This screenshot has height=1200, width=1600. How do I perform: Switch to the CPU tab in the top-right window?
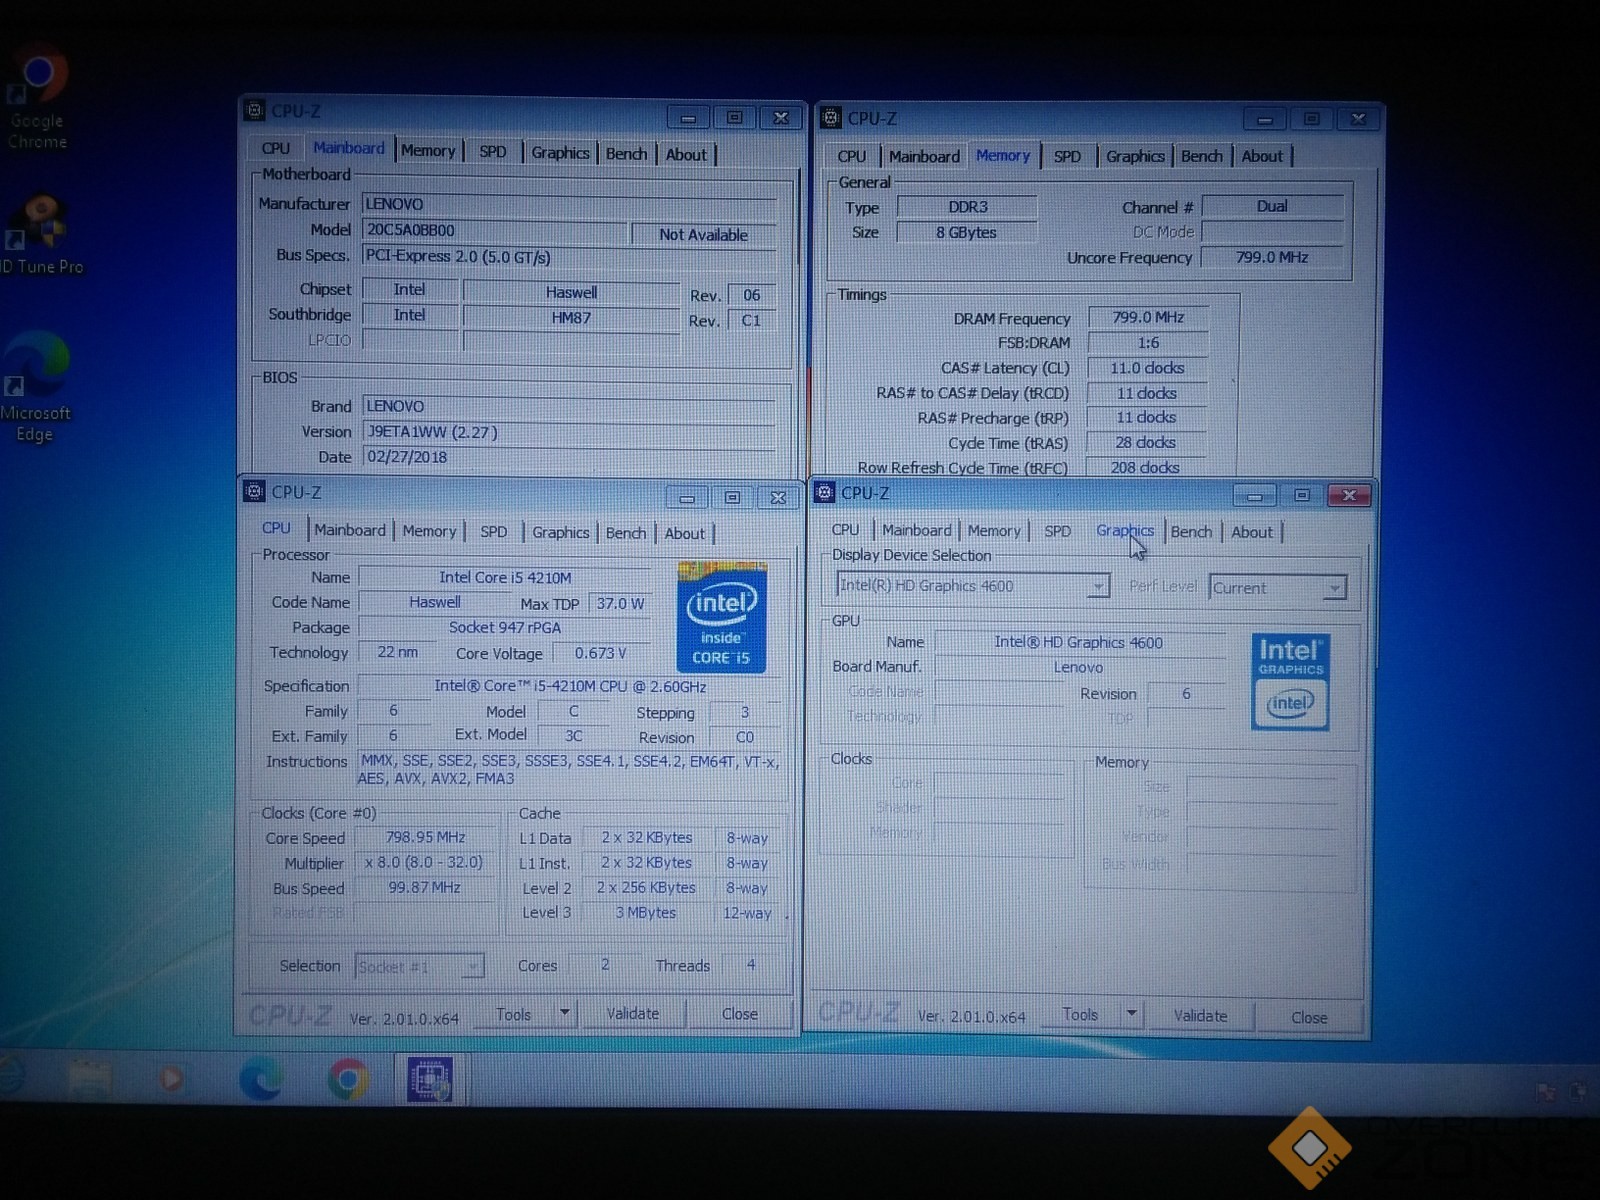(x=851, y=156)
